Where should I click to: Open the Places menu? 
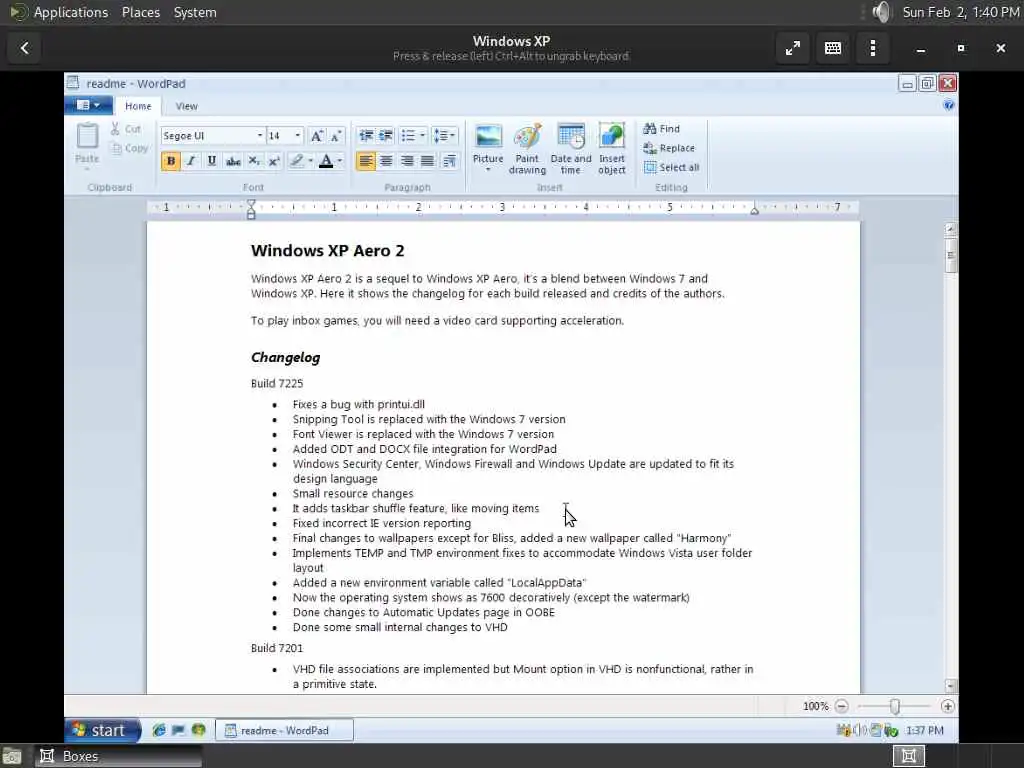141,12
